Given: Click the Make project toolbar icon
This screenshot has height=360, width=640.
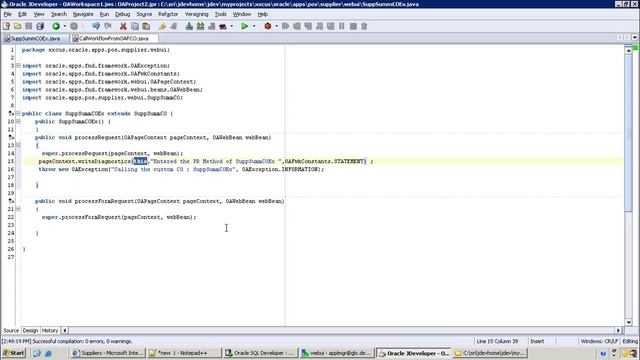Looking at the screenshot, I should point(189,26).
